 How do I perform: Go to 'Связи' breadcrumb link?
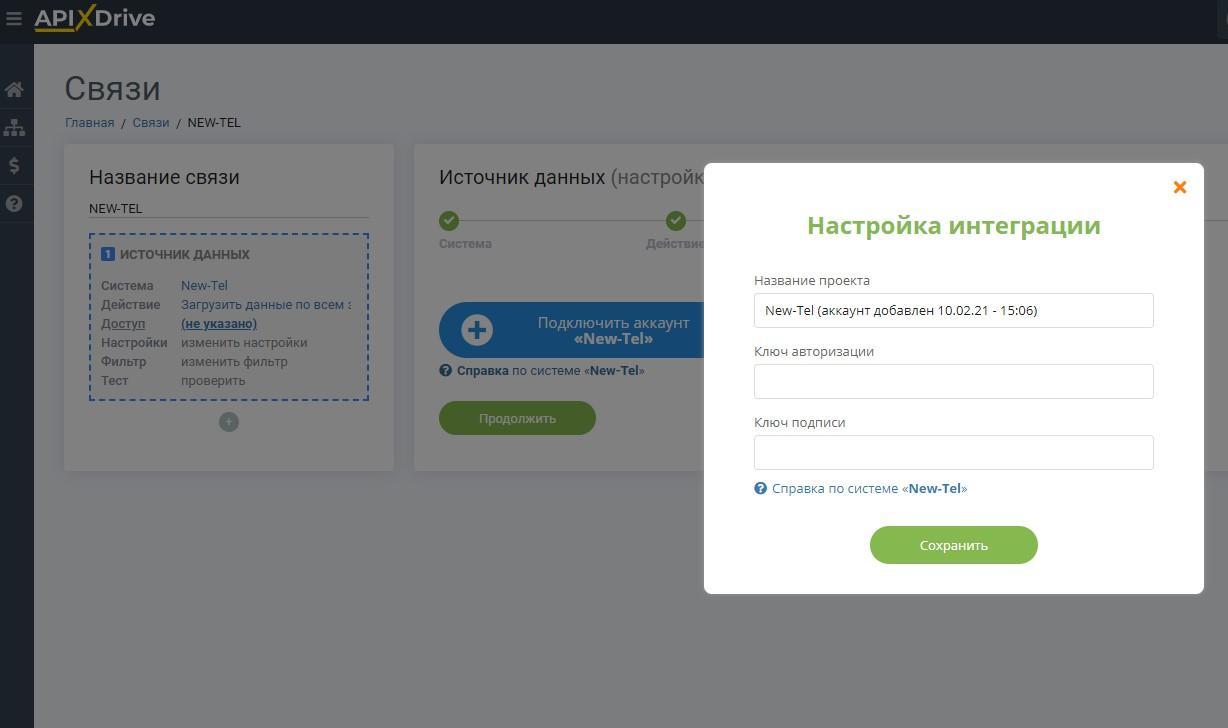click(x=151, y=123)
